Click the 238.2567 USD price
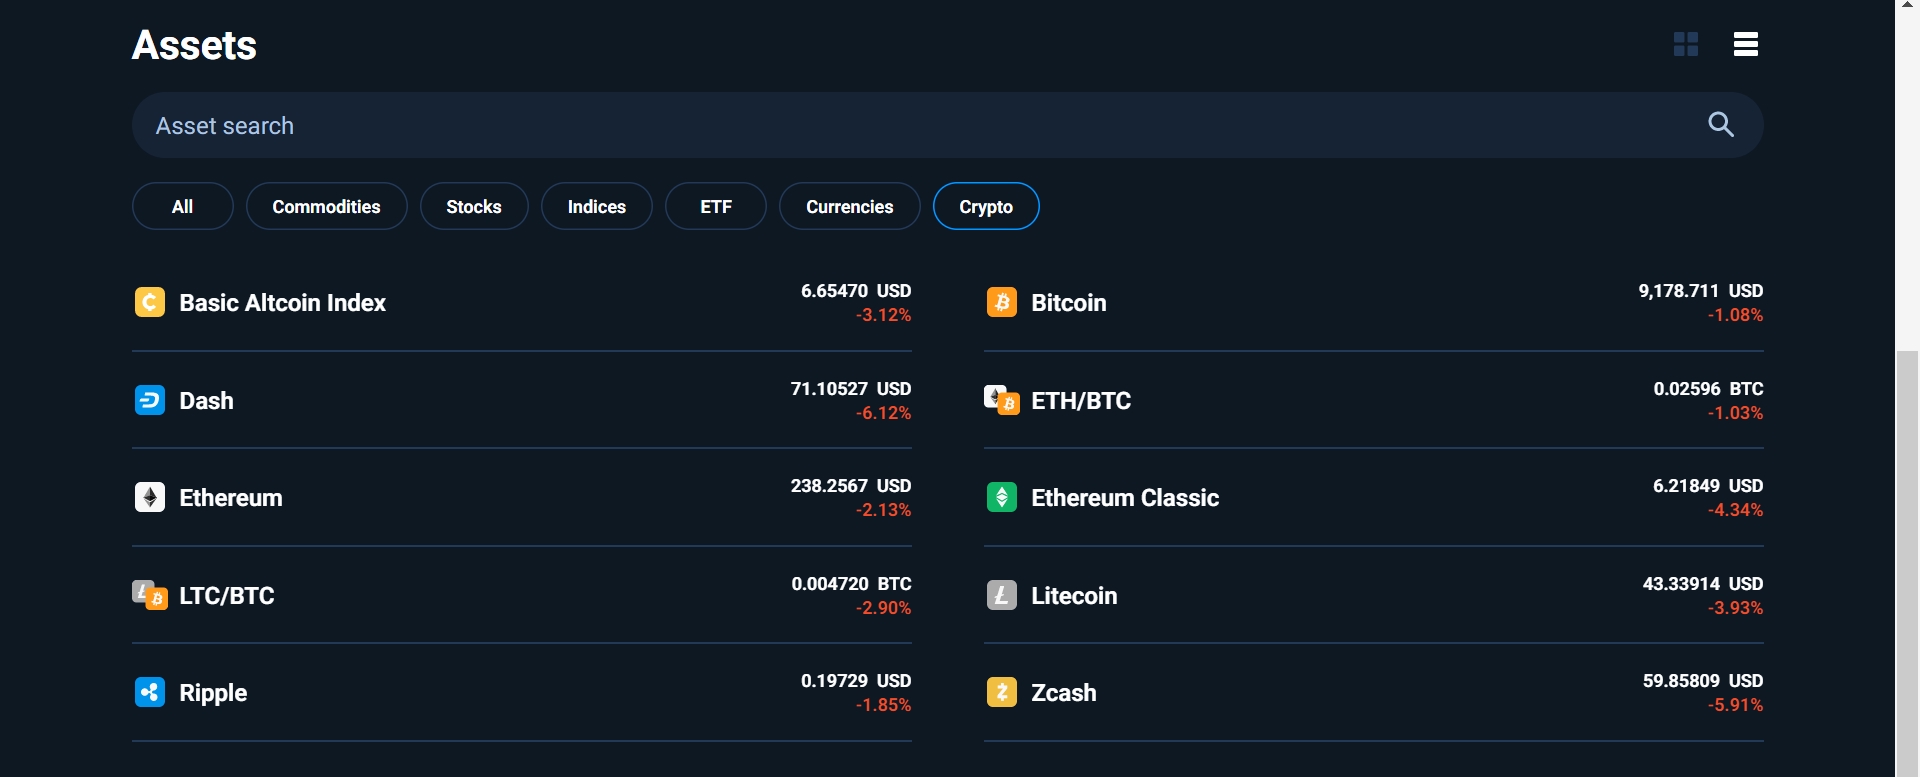The width and height of the screenshot is (1920, 777). coord(851,486)
